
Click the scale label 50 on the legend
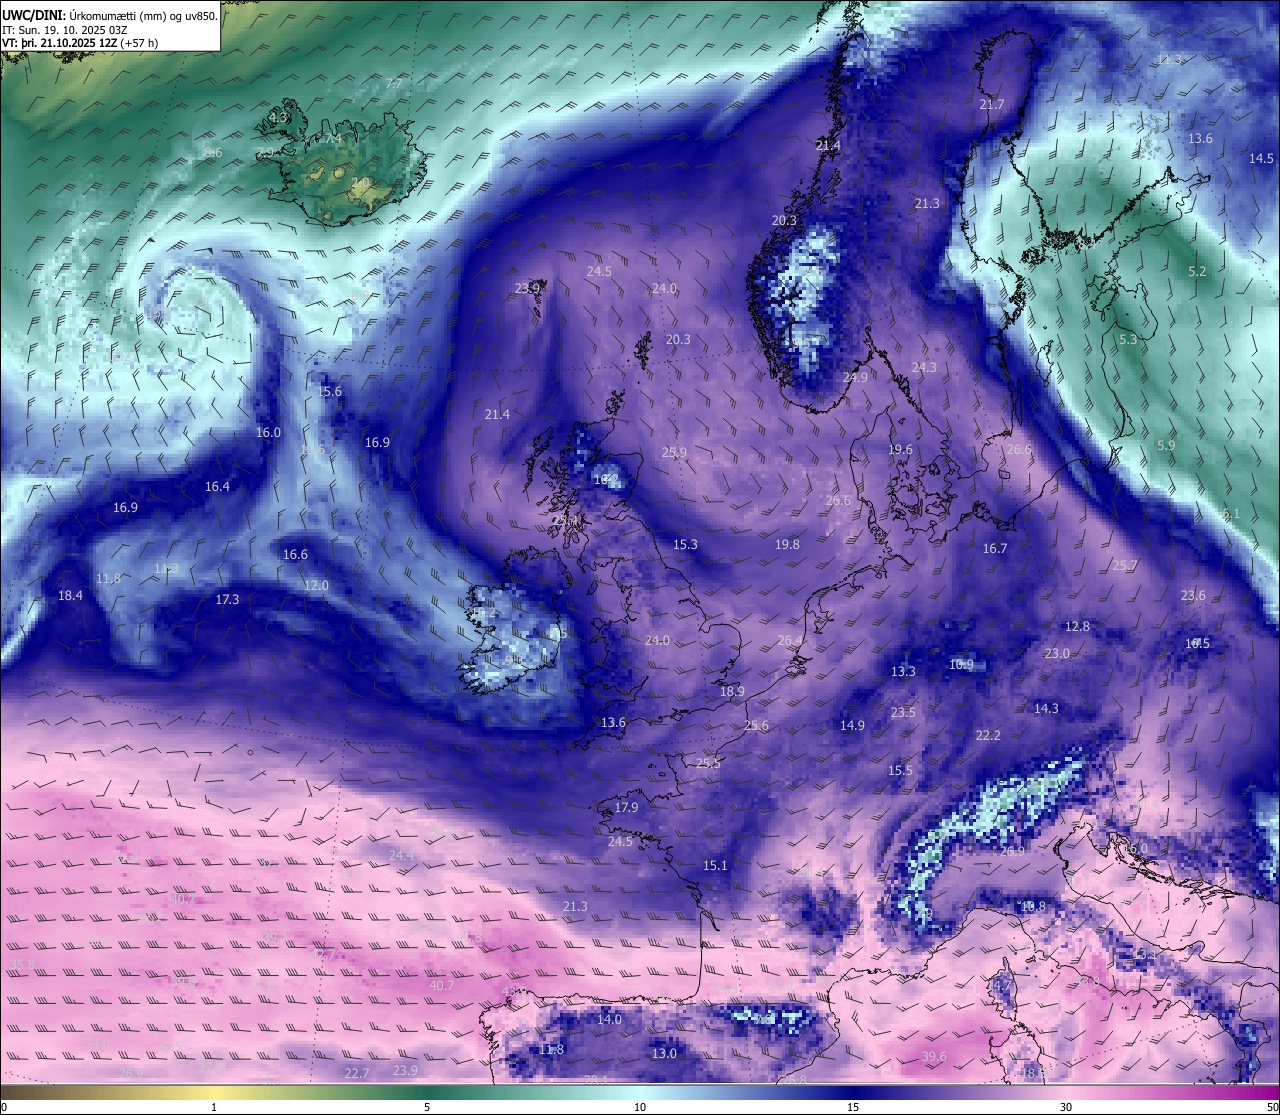coord(1271,1107)
